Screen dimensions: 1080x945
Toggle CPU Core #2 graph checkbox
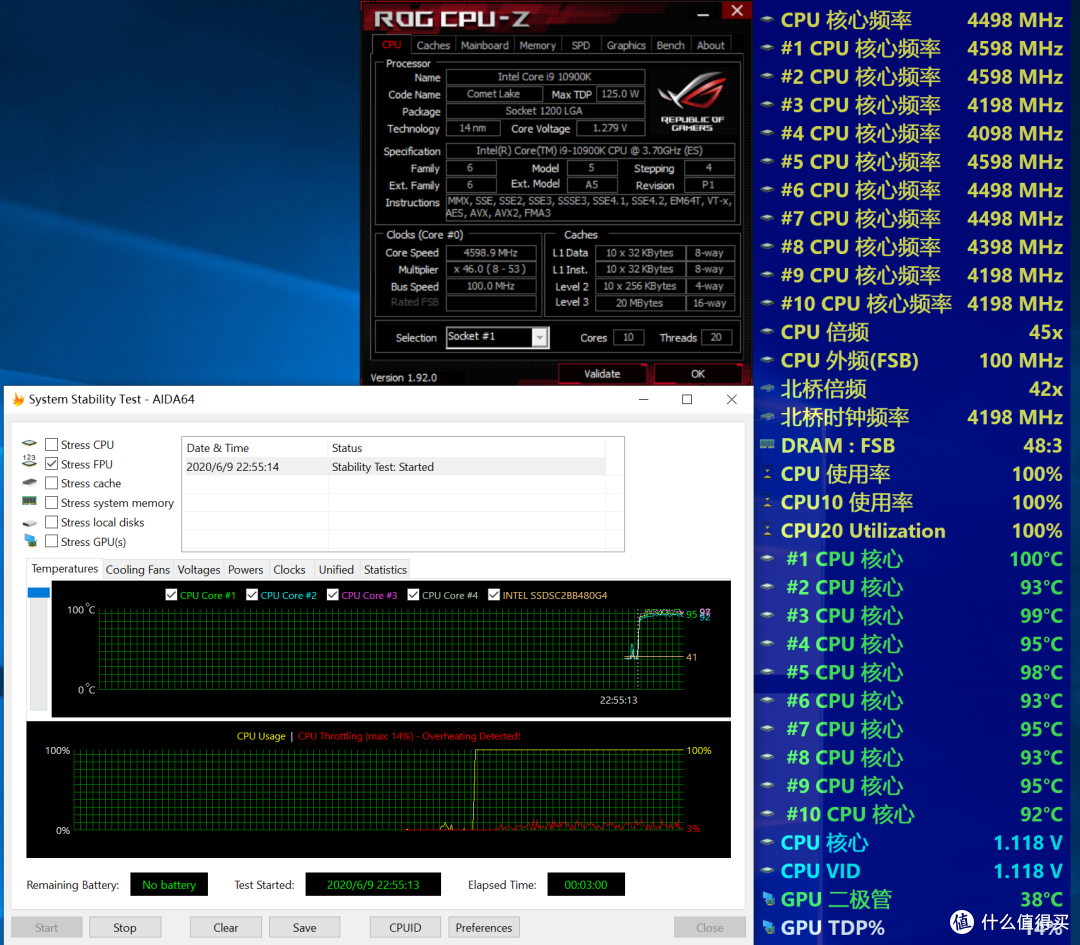252,594
